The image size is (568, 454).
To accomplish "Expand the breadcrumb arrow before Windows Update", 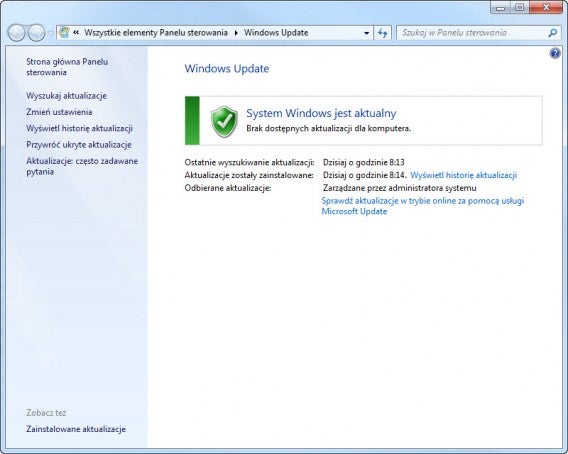I will (x=236, y=33).
